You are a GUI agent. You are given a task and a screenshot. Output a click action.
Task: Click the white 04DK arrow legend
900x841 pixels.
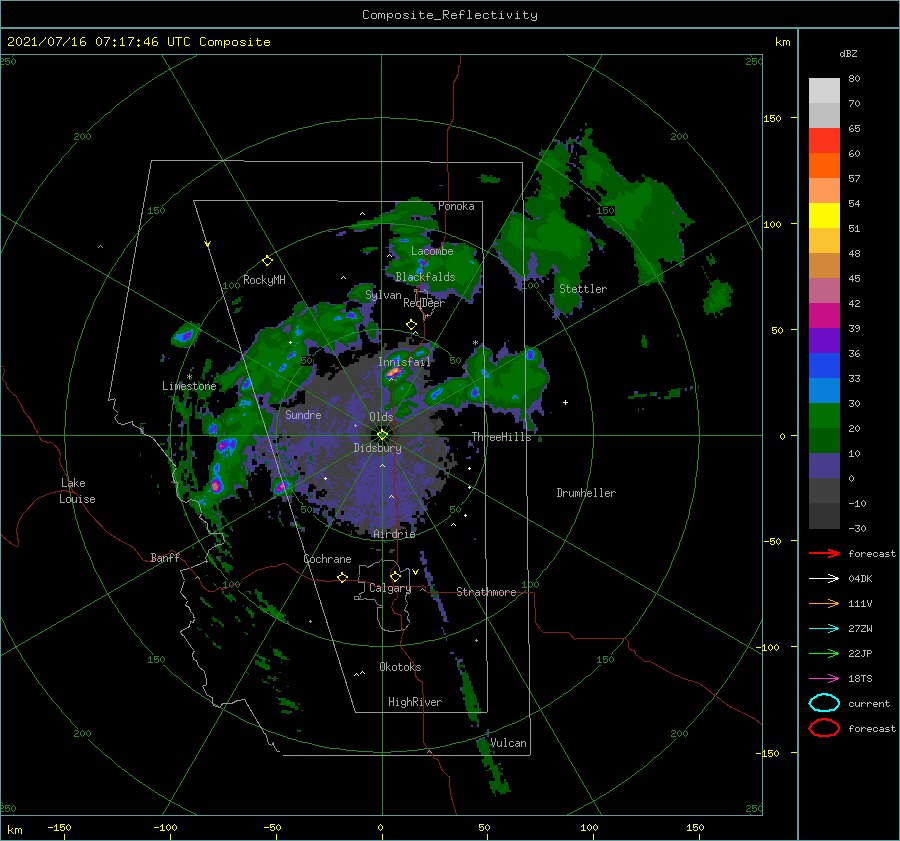(x=824, y=578)
